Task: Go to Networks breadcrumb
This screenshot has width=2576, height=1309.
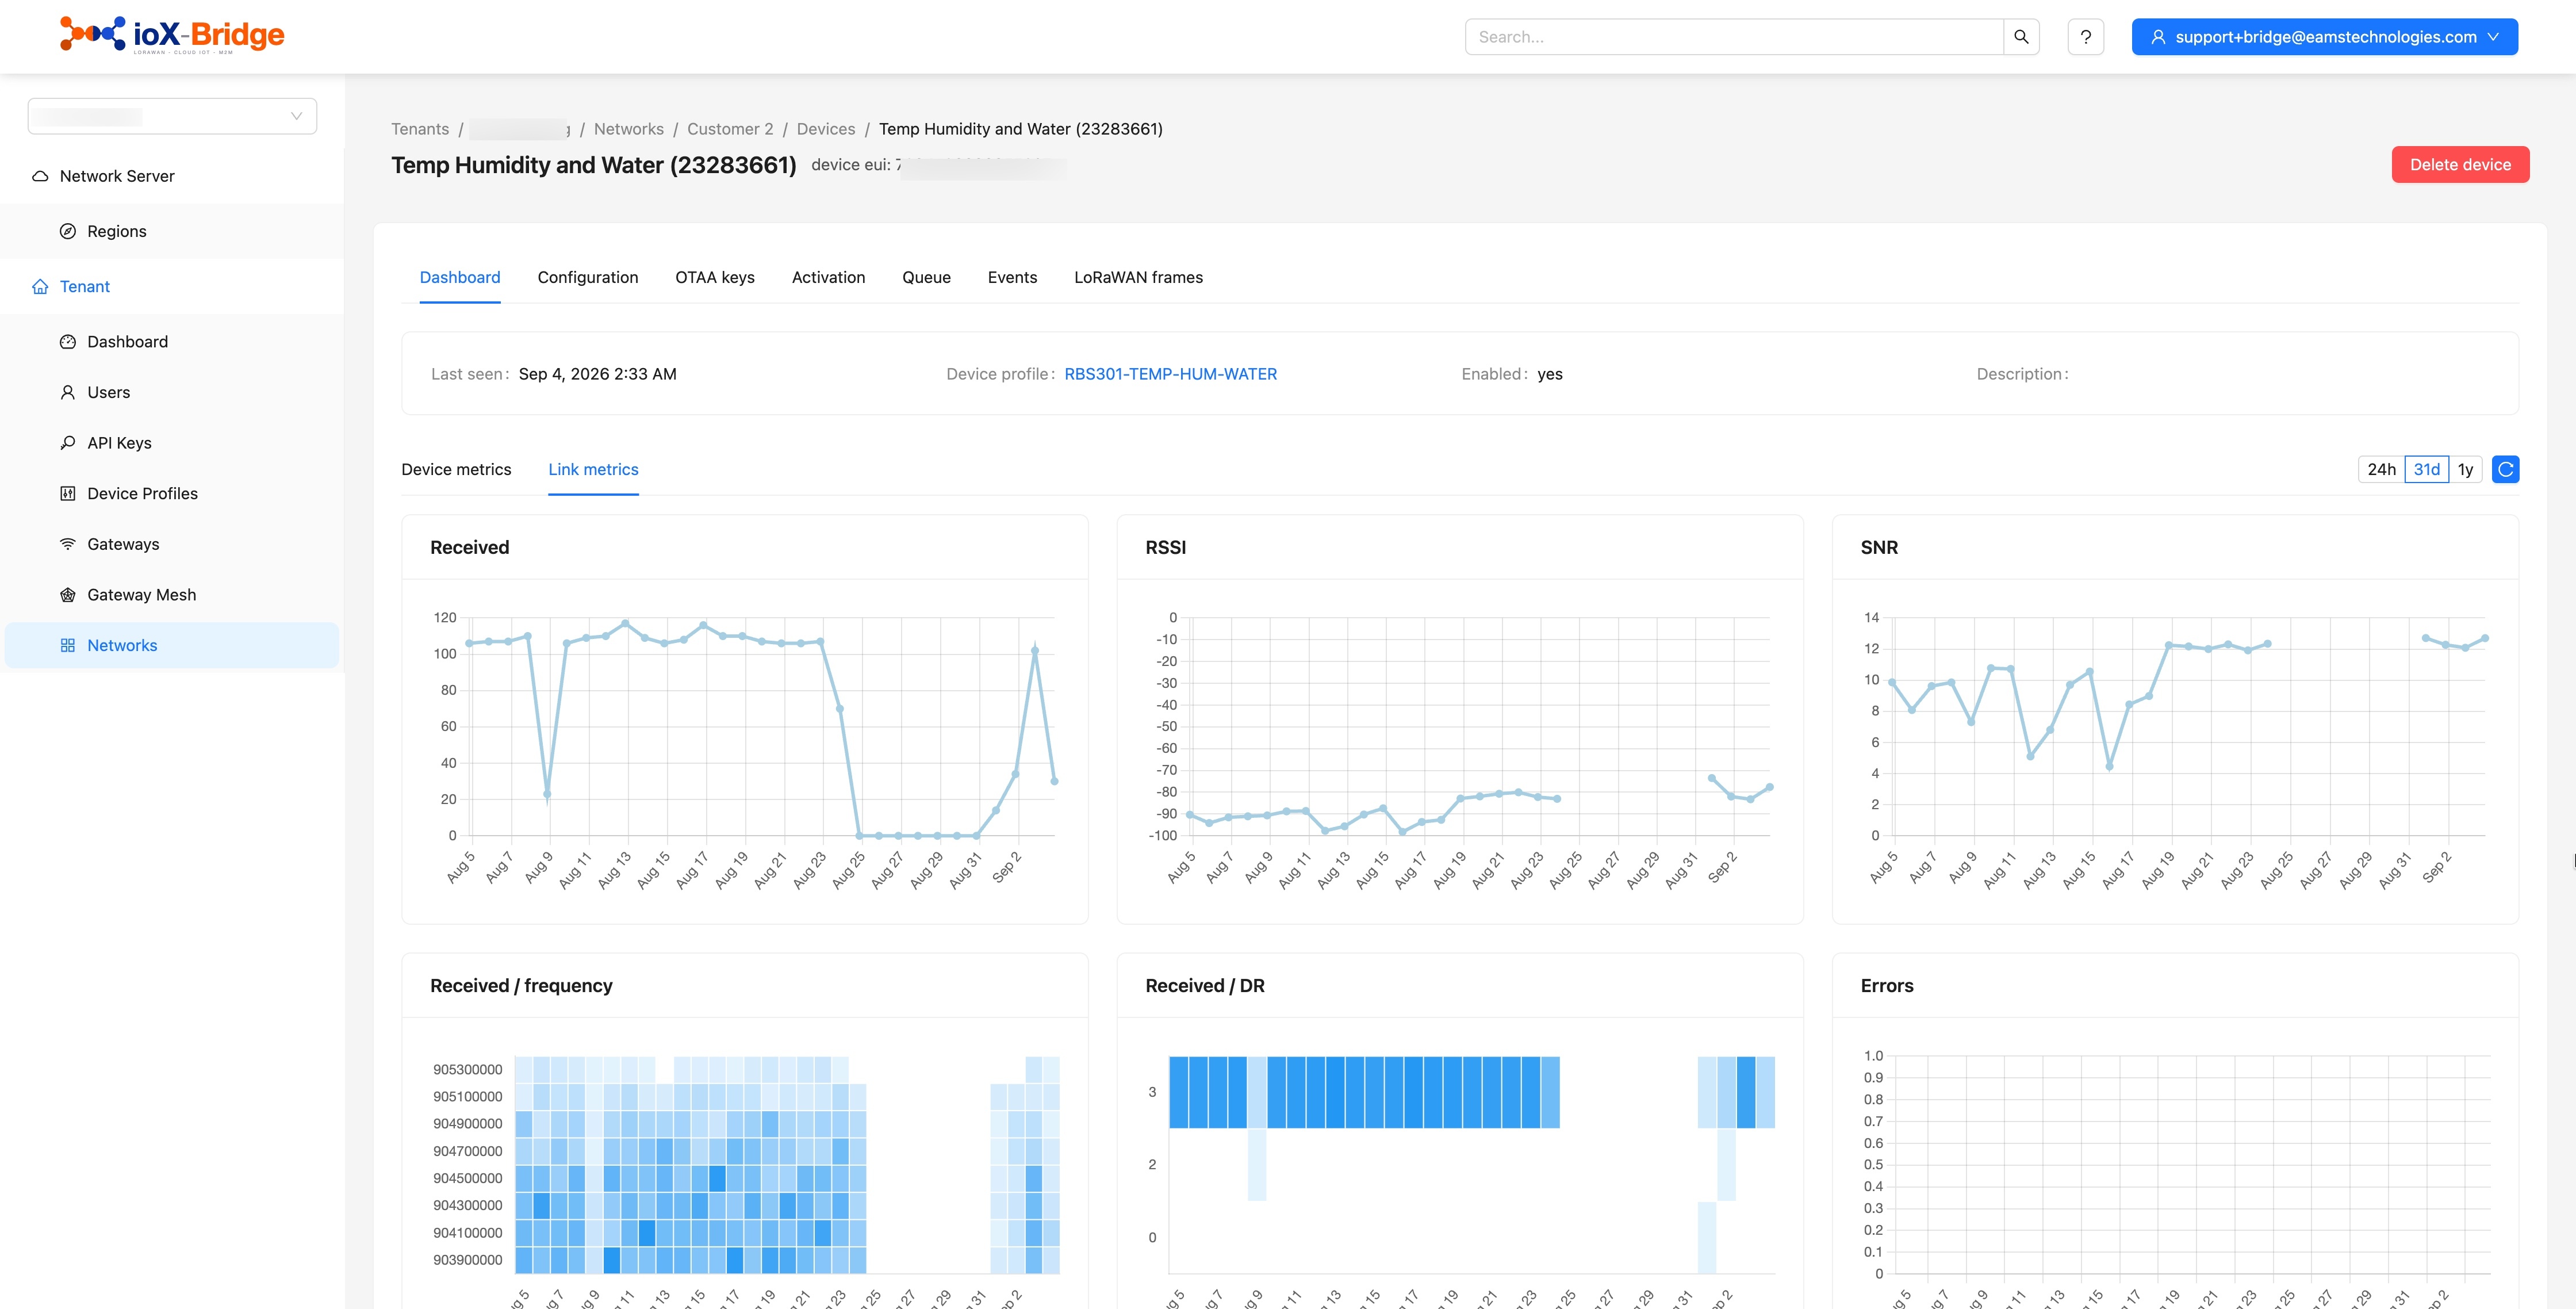Action: pos(628,129)
